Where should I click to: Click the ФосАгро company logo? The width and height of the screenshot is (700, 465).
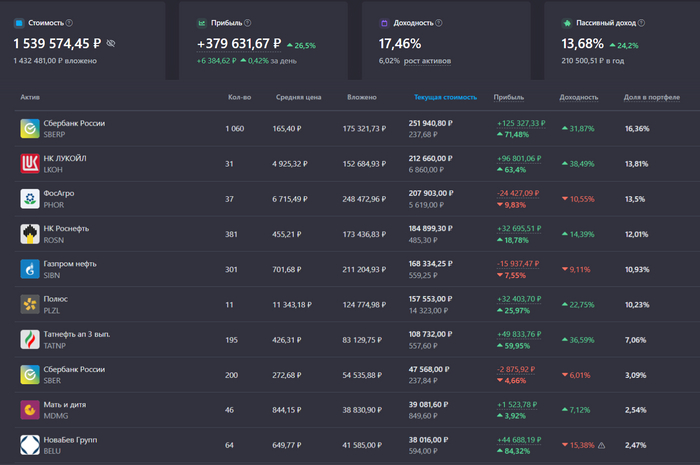pyautogui.click(x=30, y=199)
